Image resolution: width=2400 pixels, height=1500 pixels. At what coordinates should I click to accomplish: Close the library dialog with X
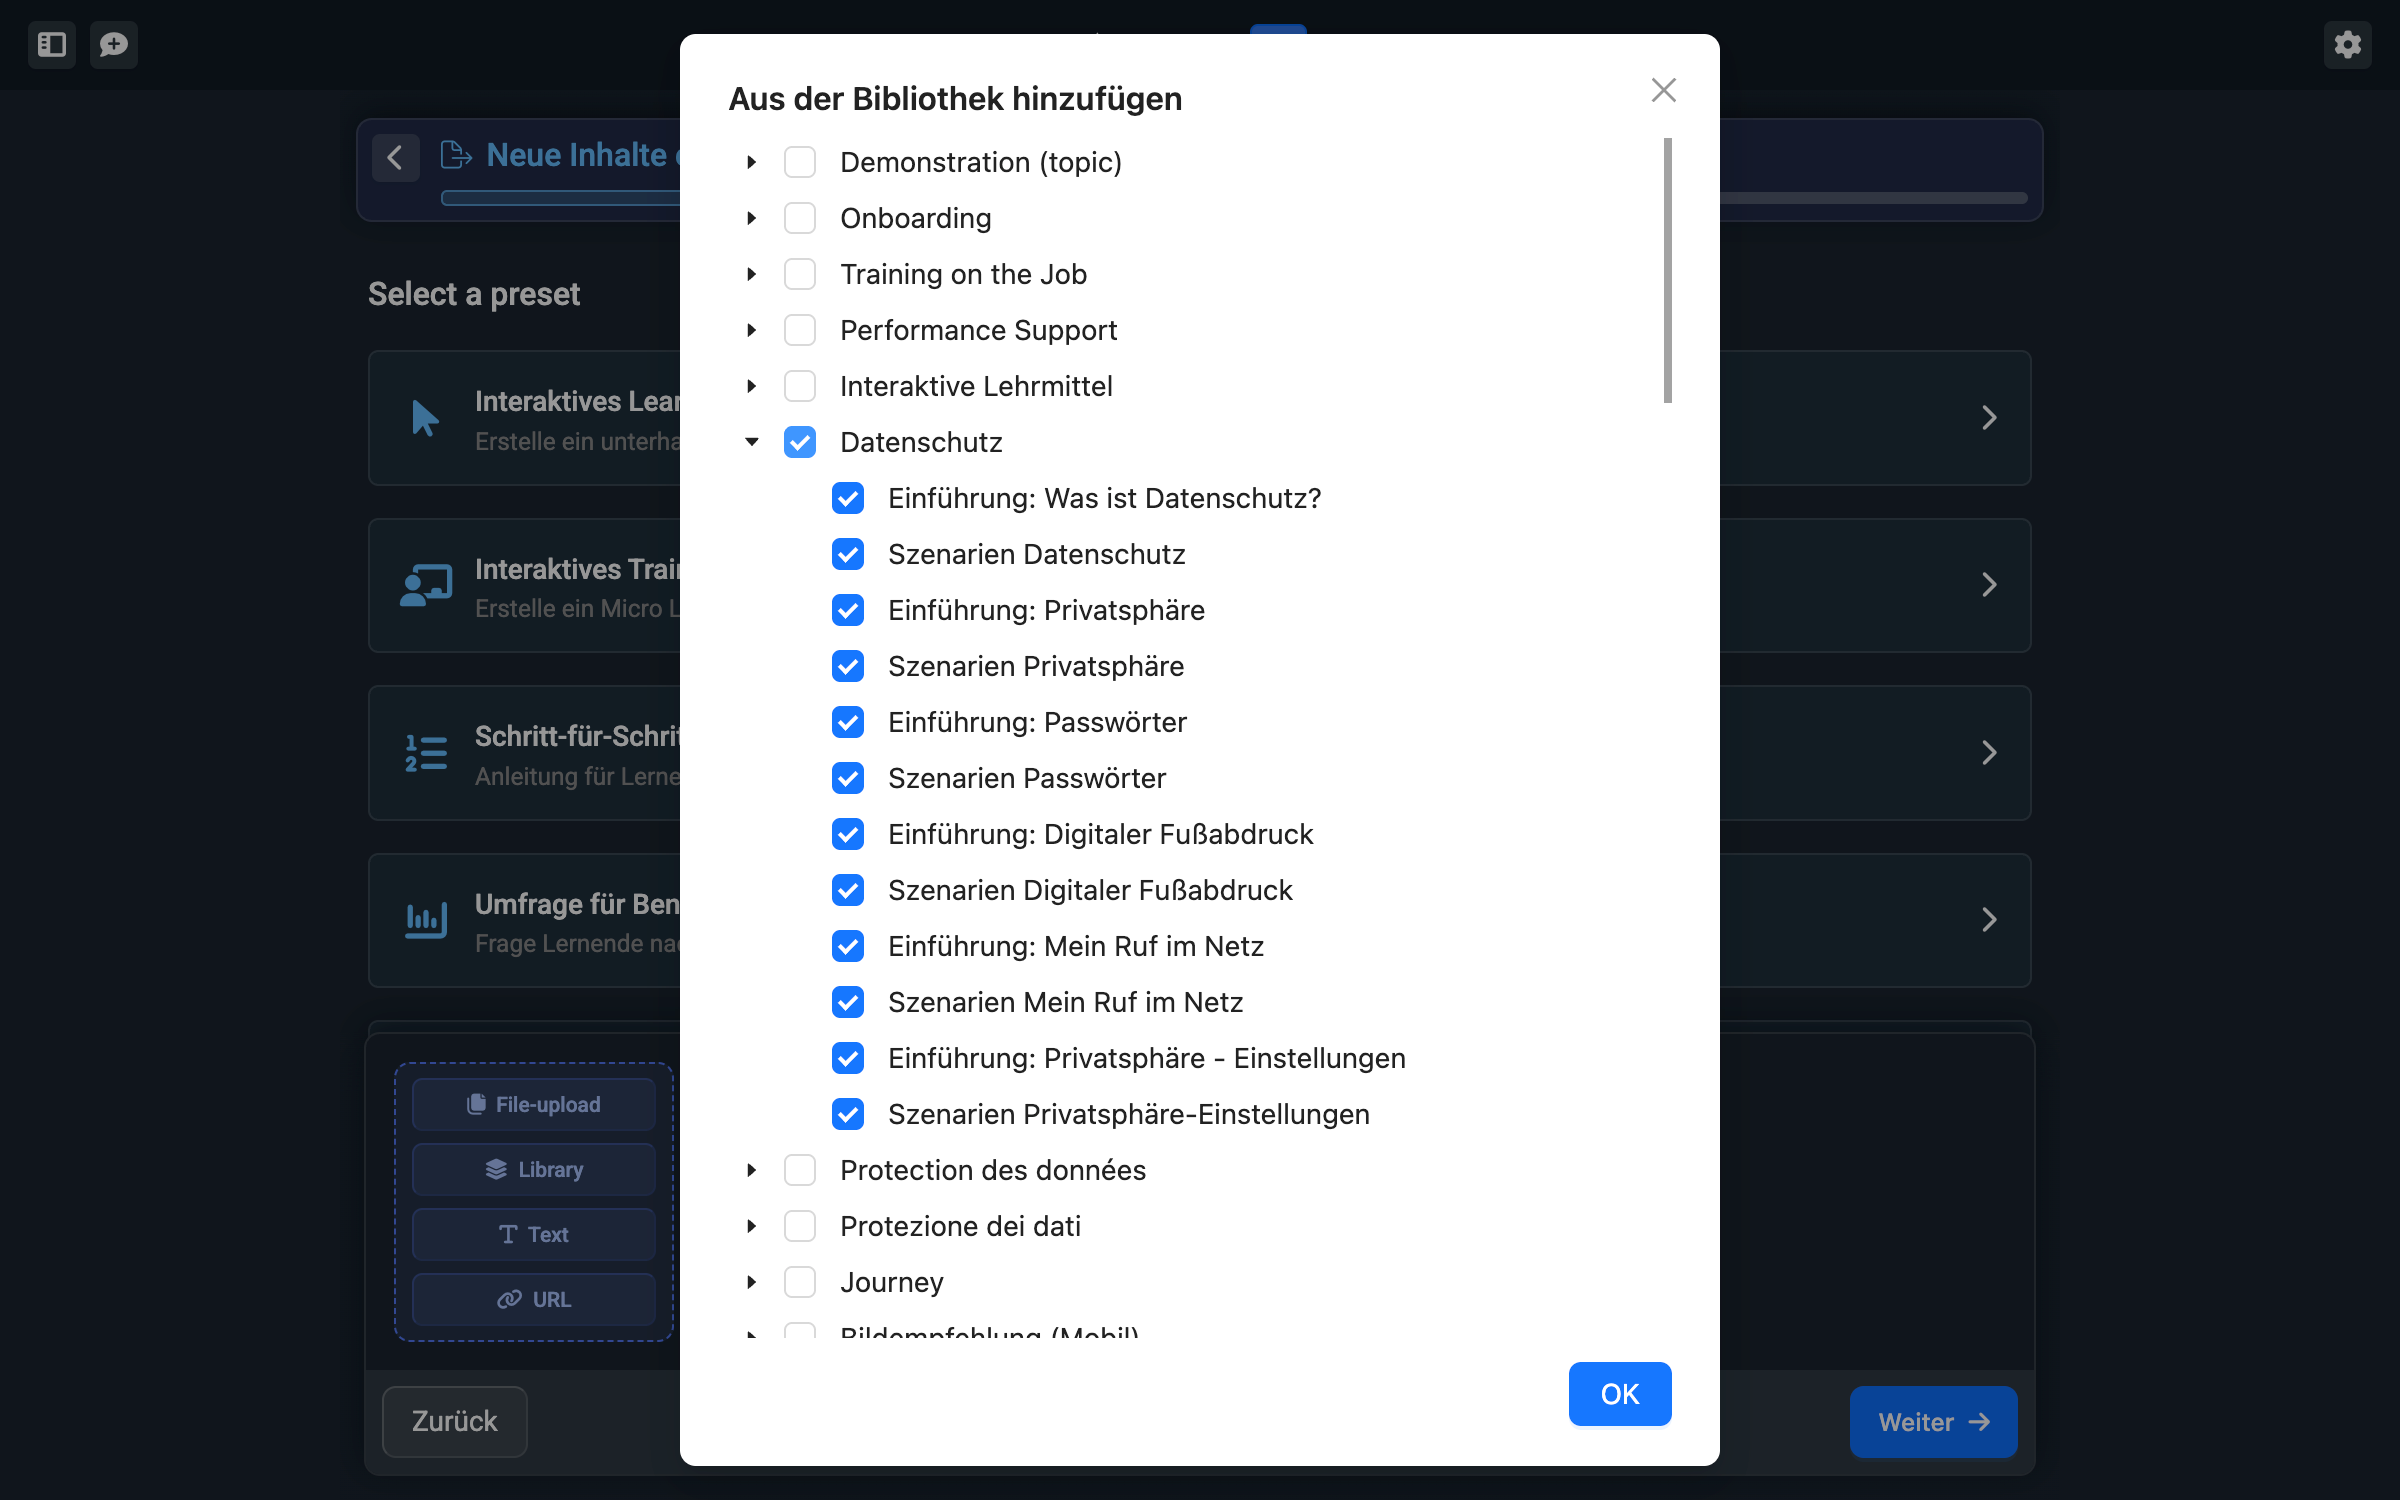[x=1663, y=90]
